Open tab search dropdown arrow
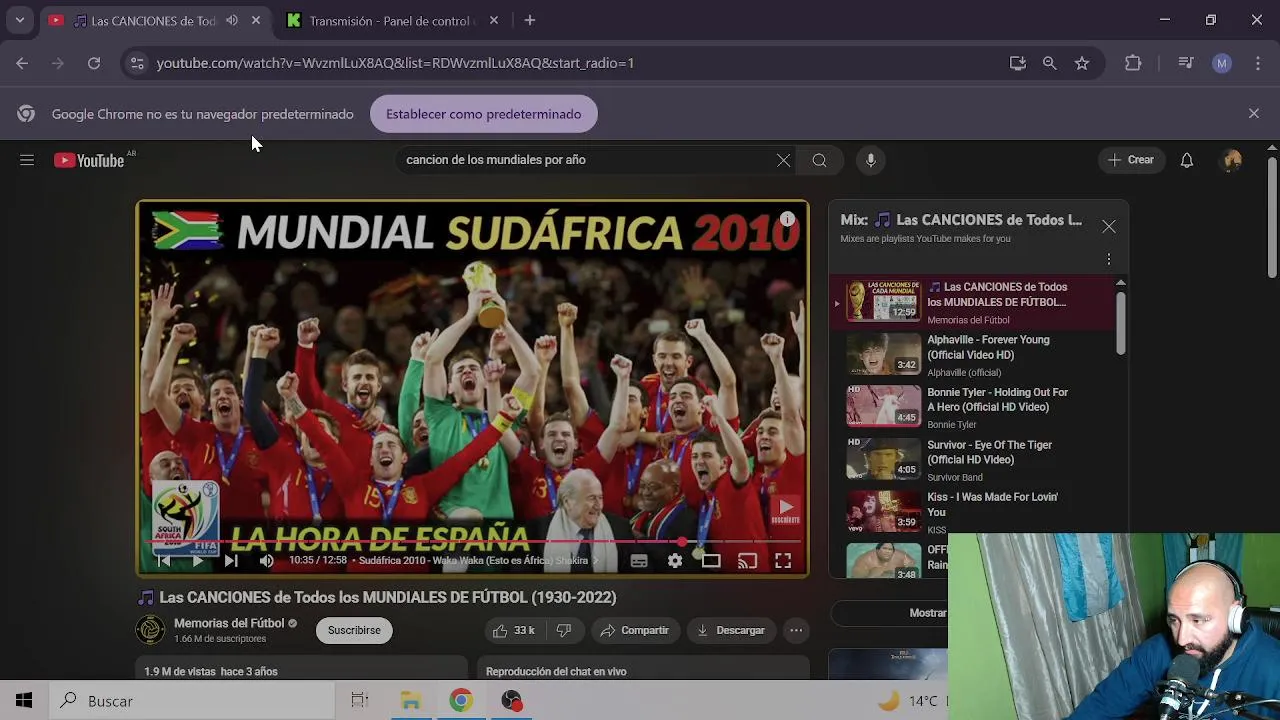Viewport: 1280px width, 720px height. (x=19, y=20)
